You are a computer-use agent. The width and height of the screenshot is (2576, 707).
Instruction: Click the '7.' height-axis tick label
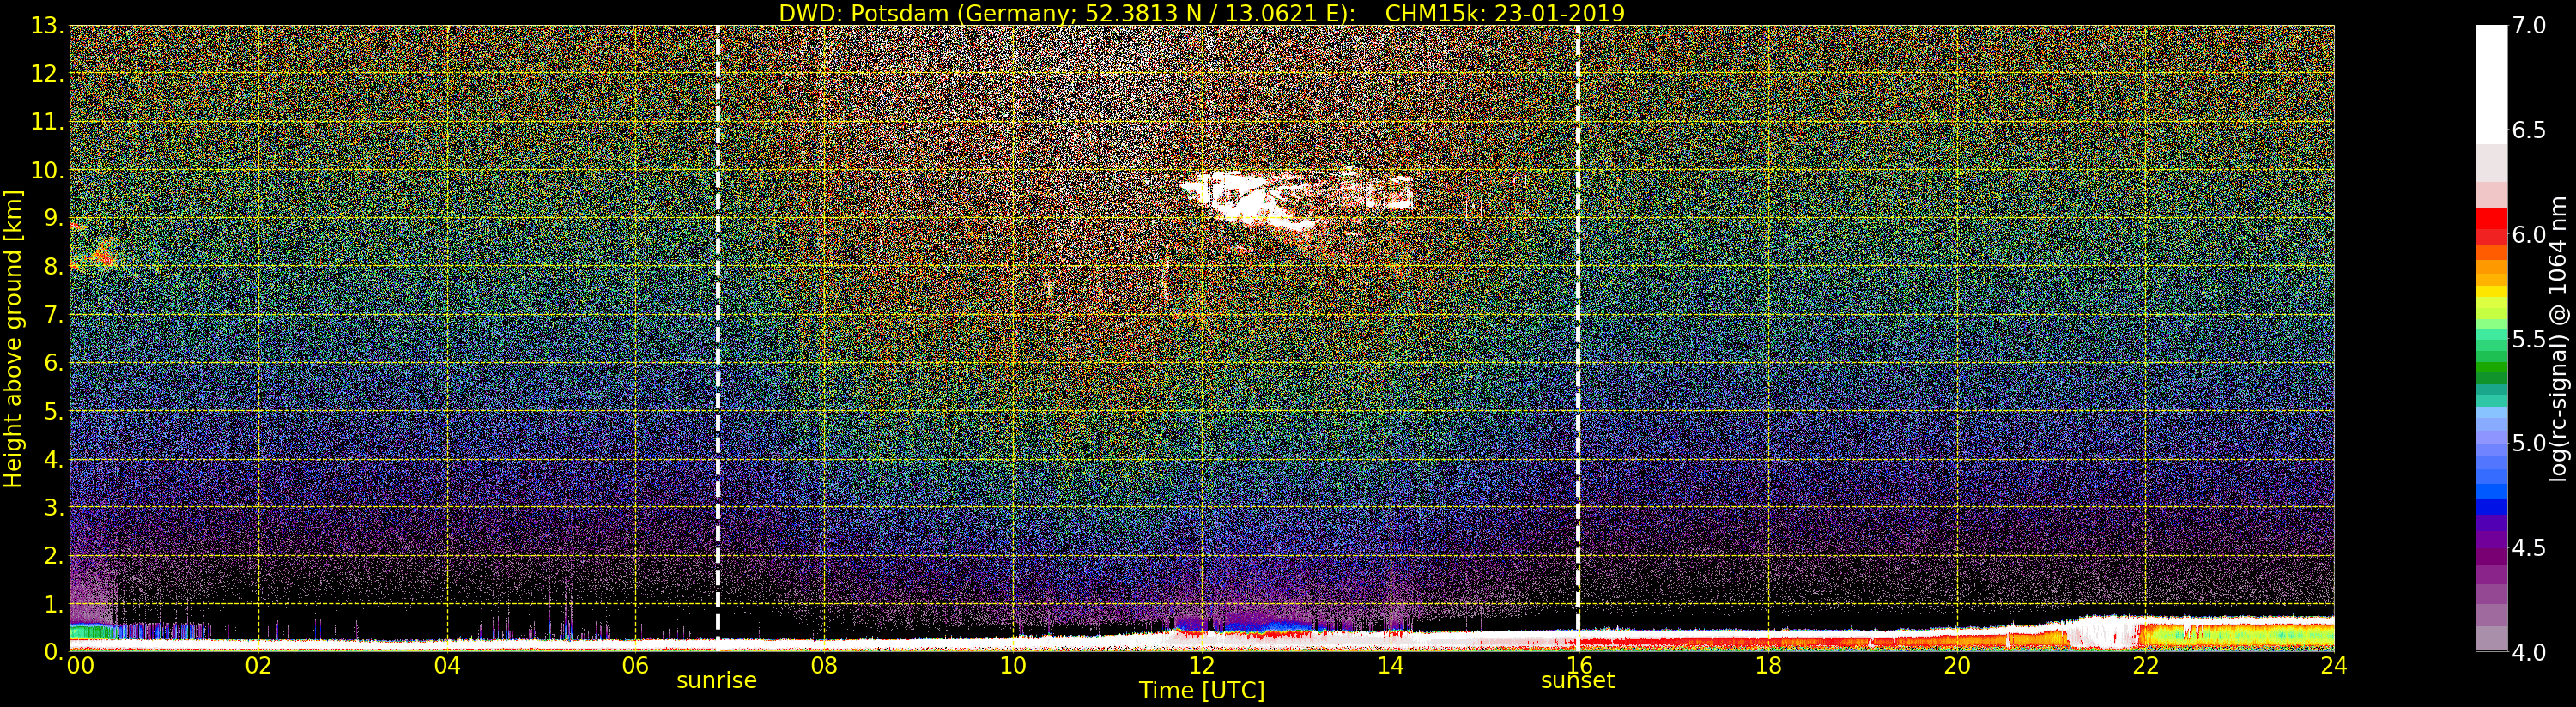coord(54,315)
